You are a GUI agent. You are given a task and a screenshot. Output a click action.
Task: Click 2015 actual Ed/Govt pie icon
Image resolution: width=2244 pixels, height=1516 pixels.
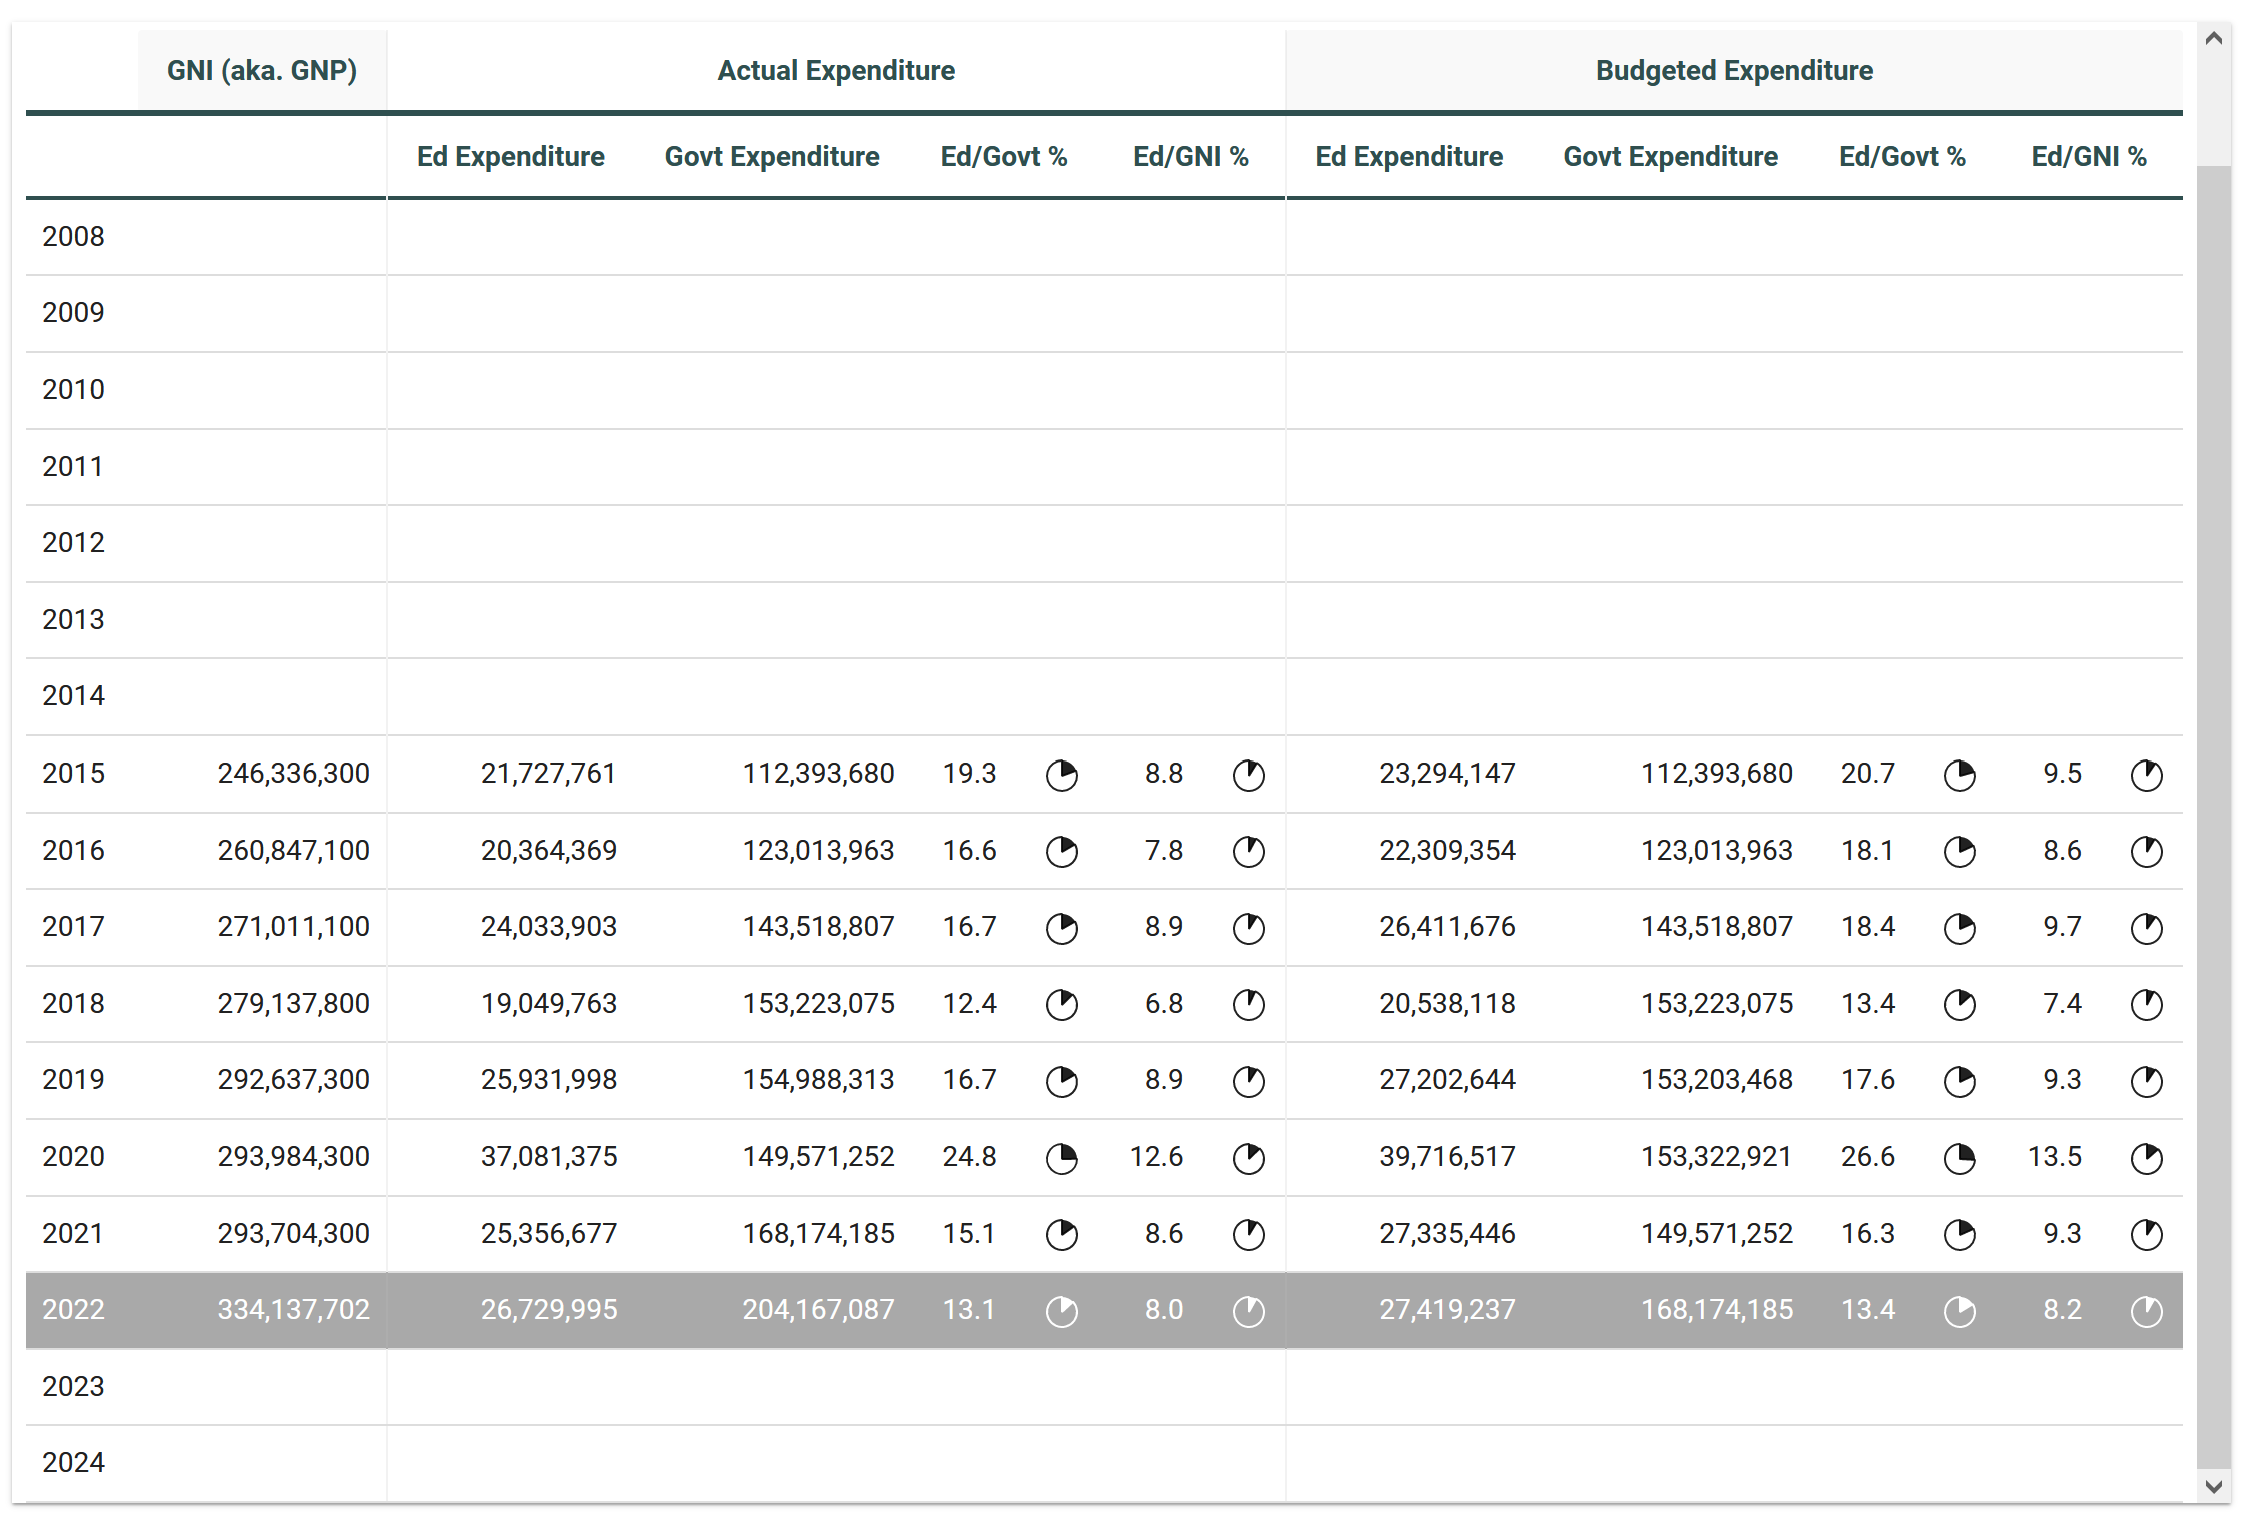coord(1061,775)
